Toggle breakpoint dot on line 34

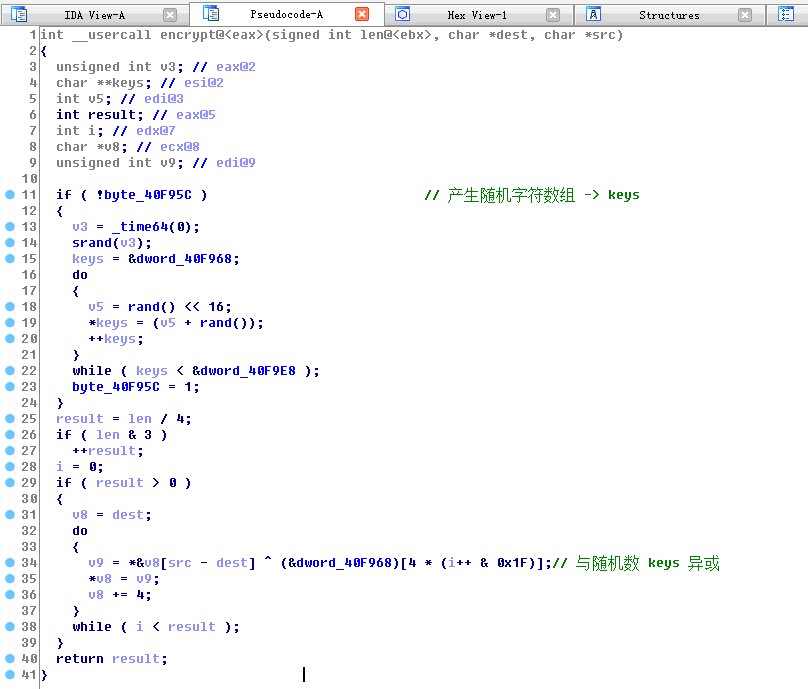[10, 563]
